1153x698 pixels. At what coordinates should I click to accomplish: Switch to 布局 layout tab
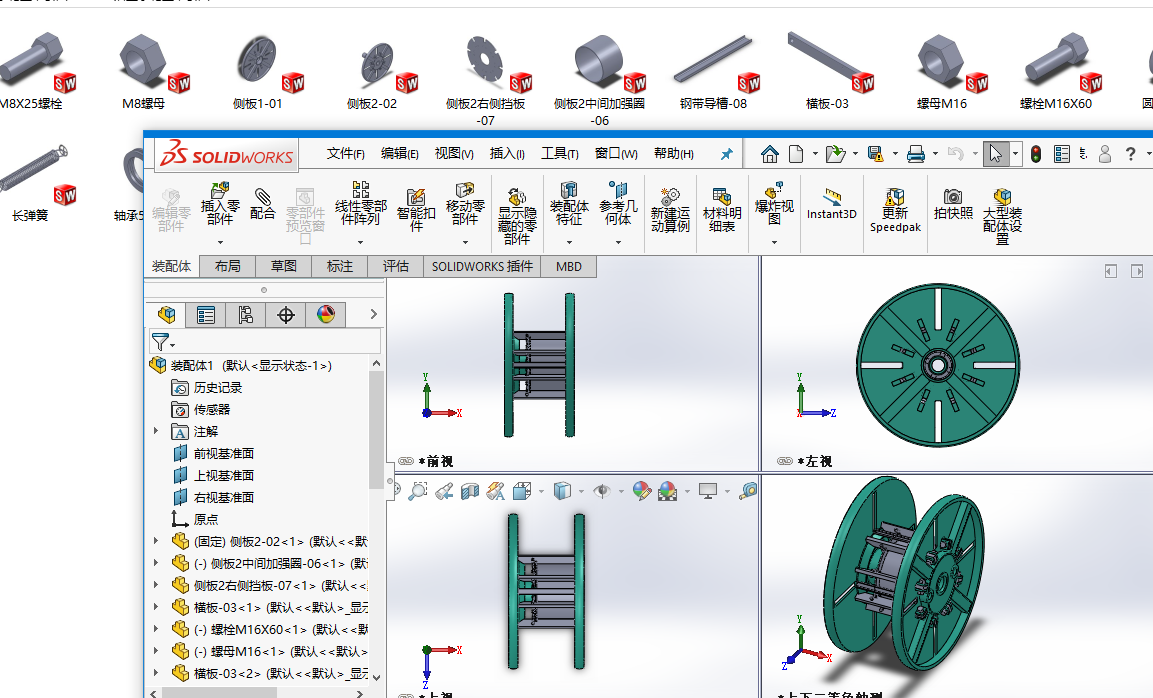227,266
